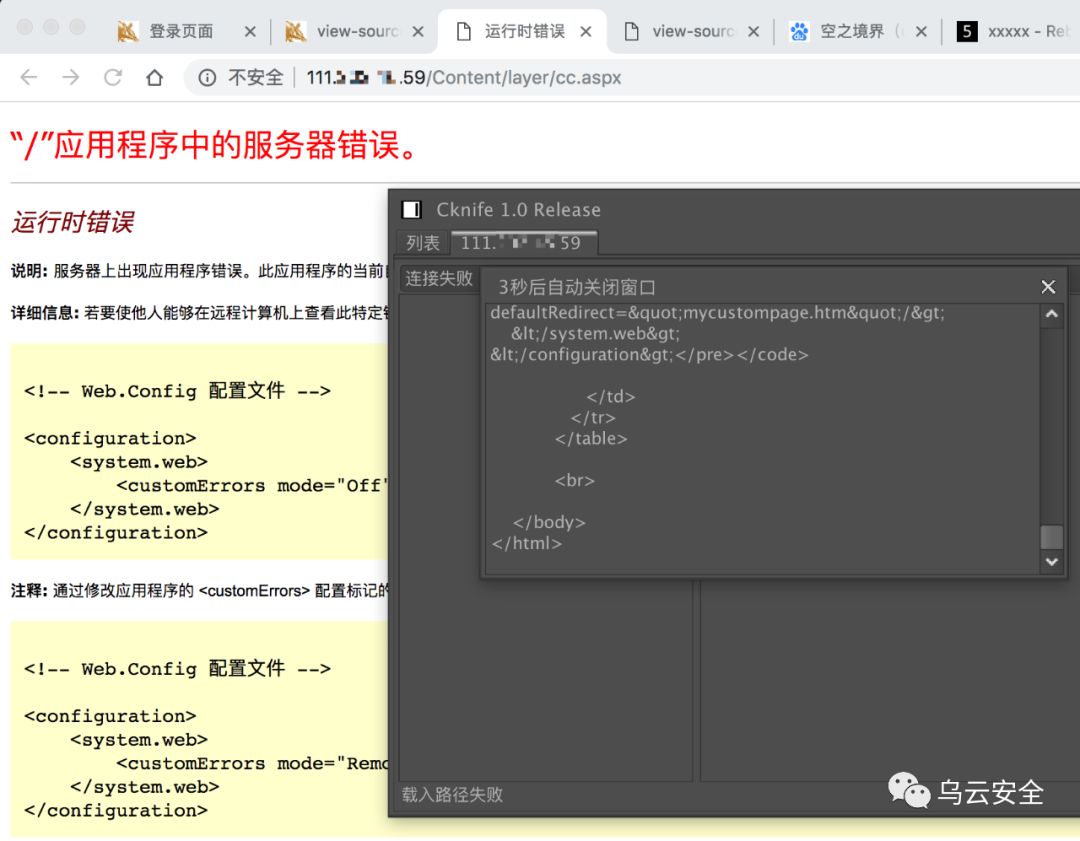The height and width of the screenshot is (841, 1080).
Task: Switch to the 登录页面 tab
Action: coord(181,31)
